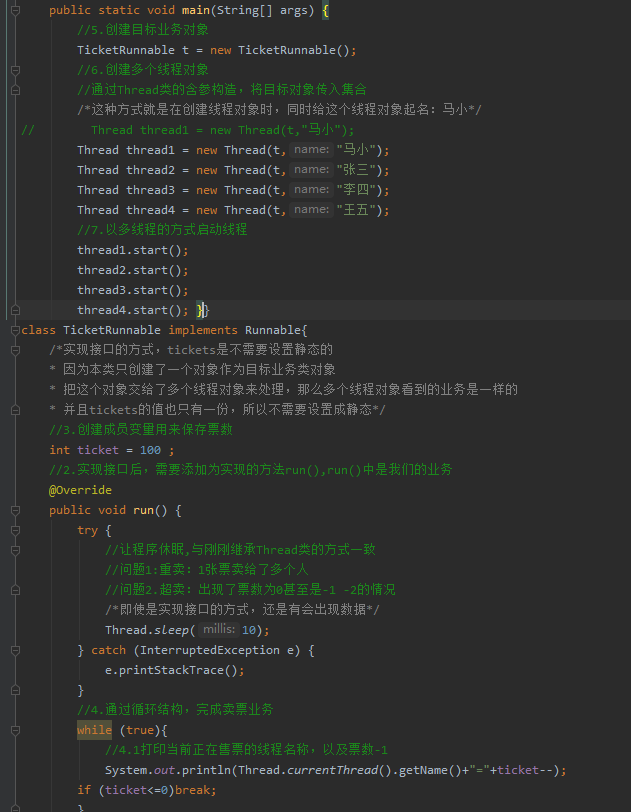Viewport: 638px width, 812px height.
Task: Place cursor on the main method name
Action: [x=196, y=10]
